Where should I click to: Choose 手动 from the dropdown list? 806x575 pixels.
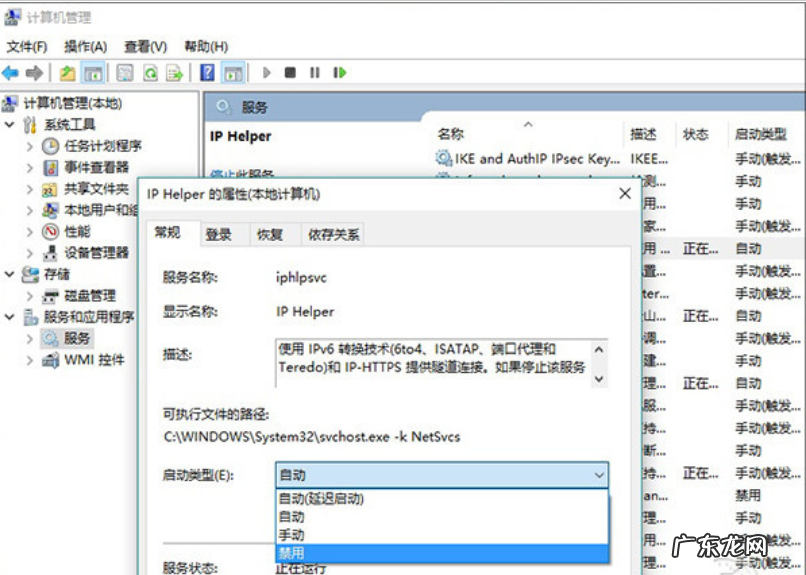(442, 535)
